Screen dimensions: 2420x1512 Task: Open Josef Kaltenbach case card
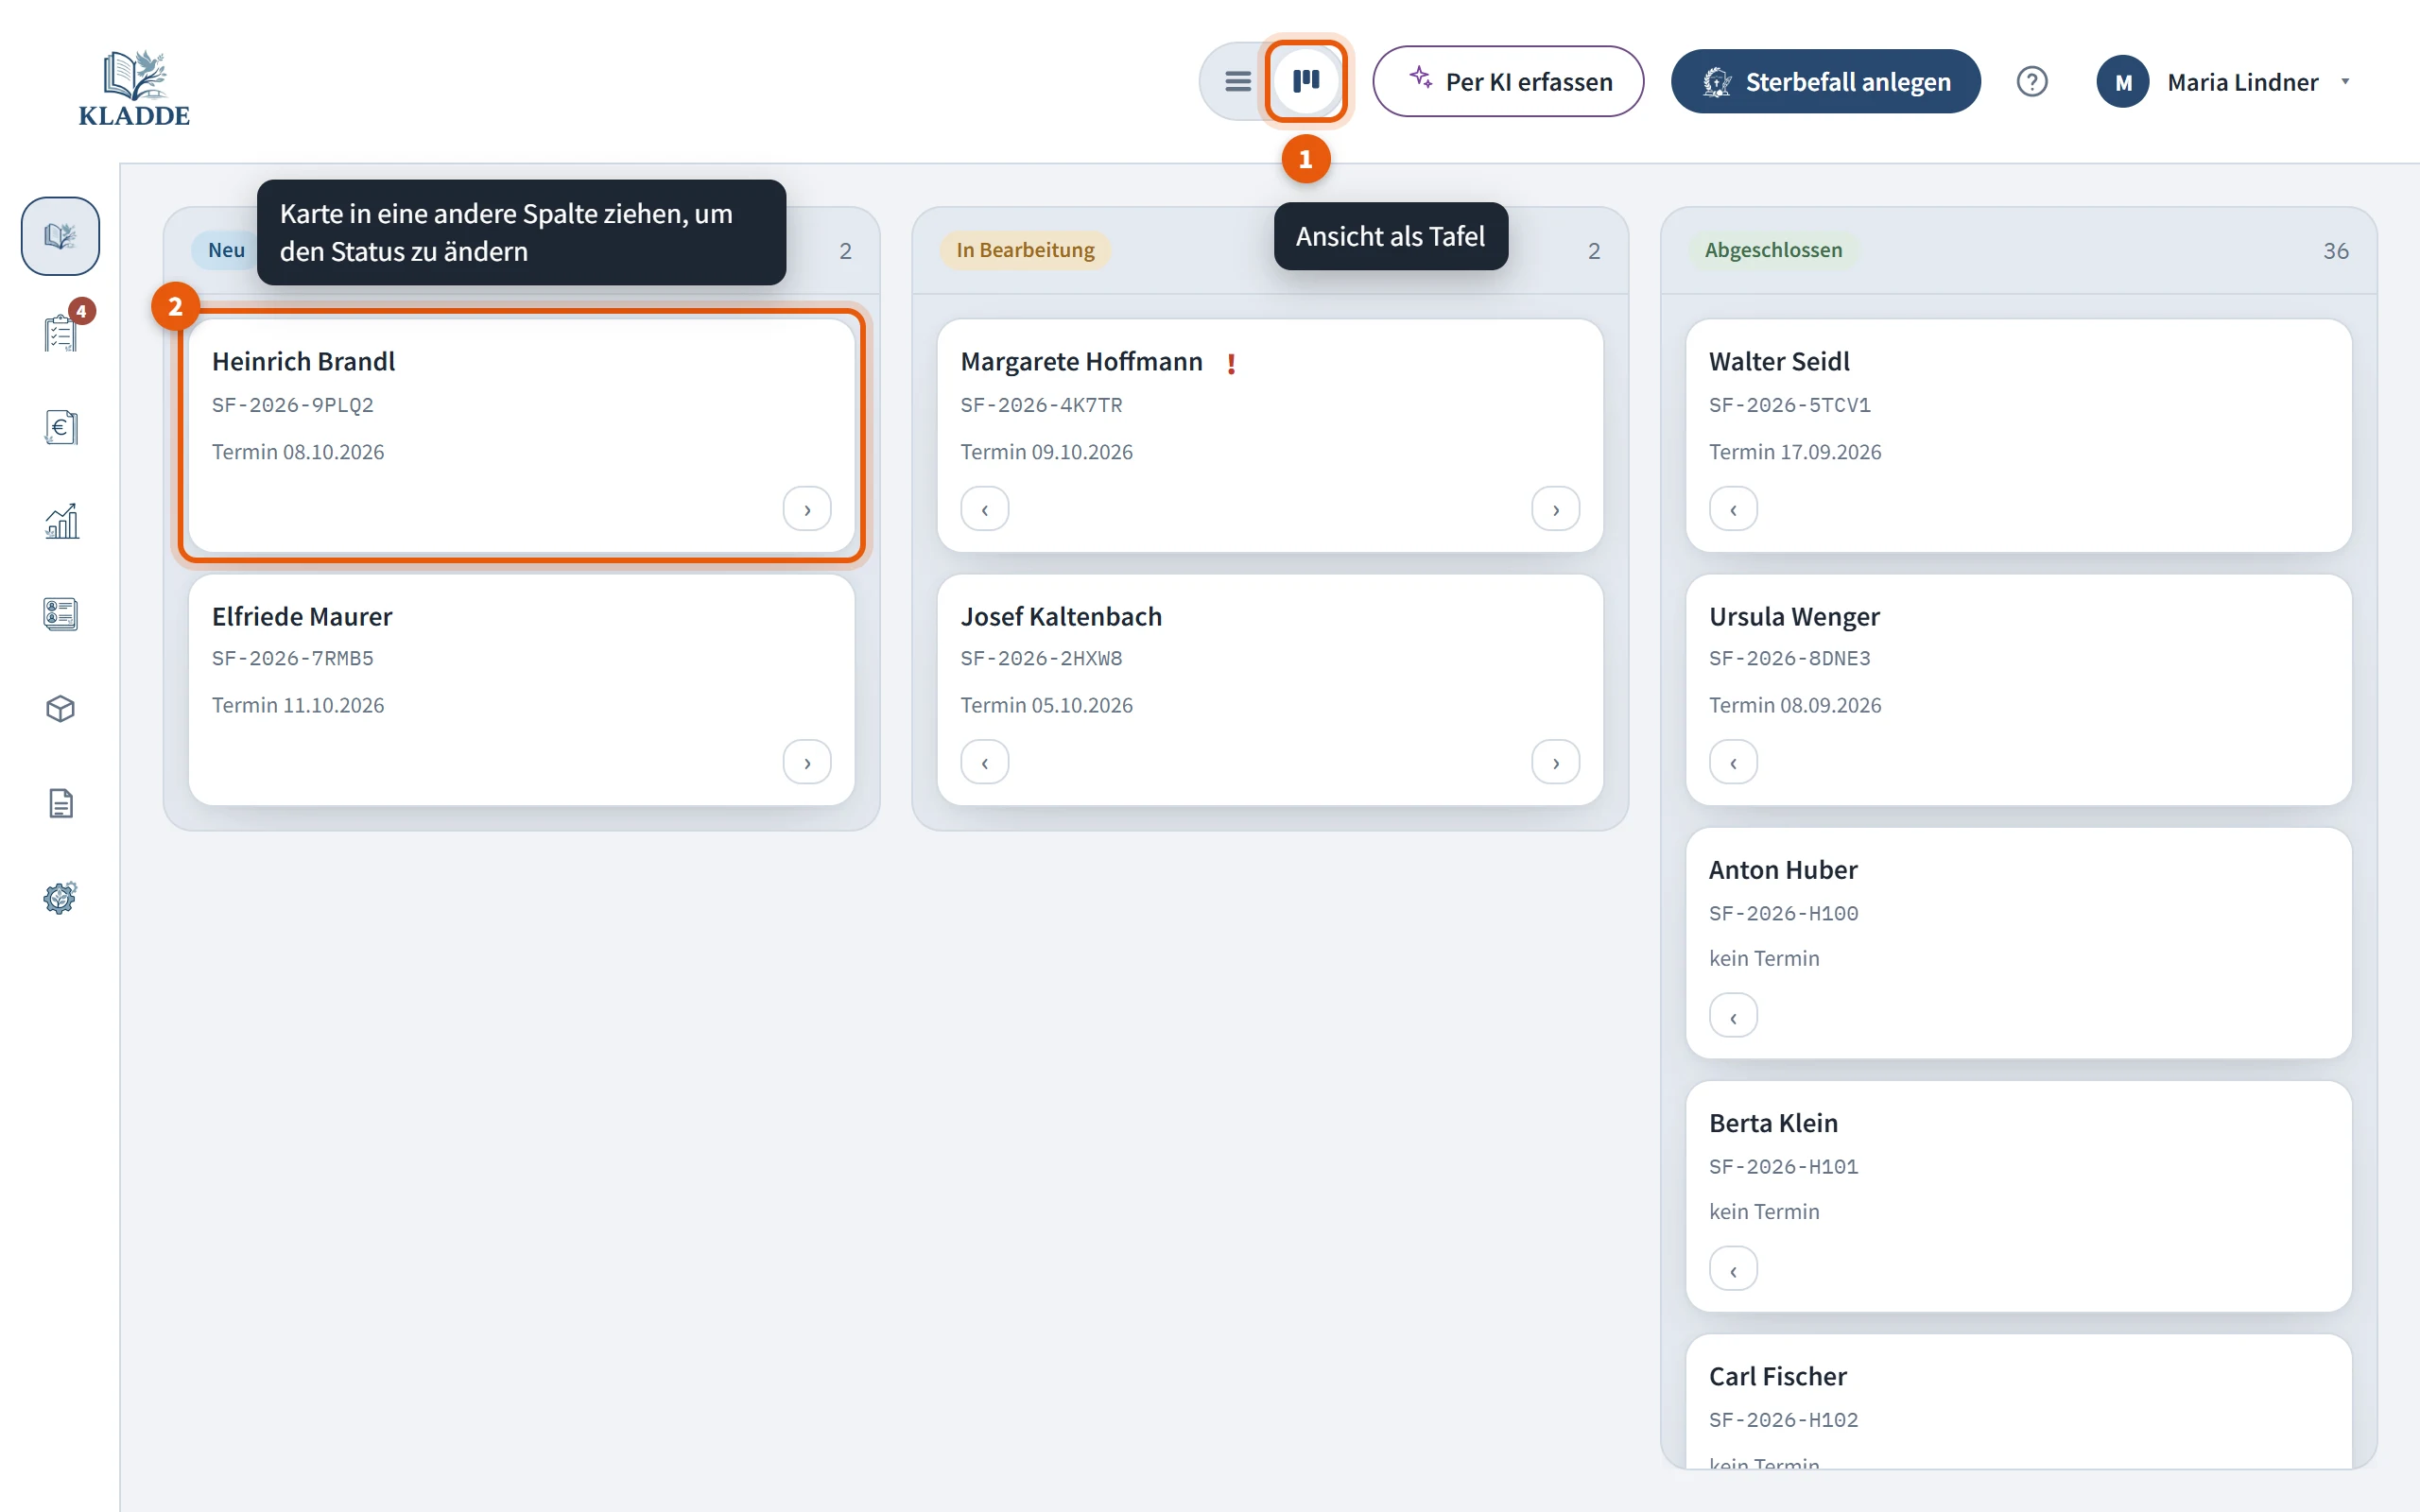(1270, 689)
